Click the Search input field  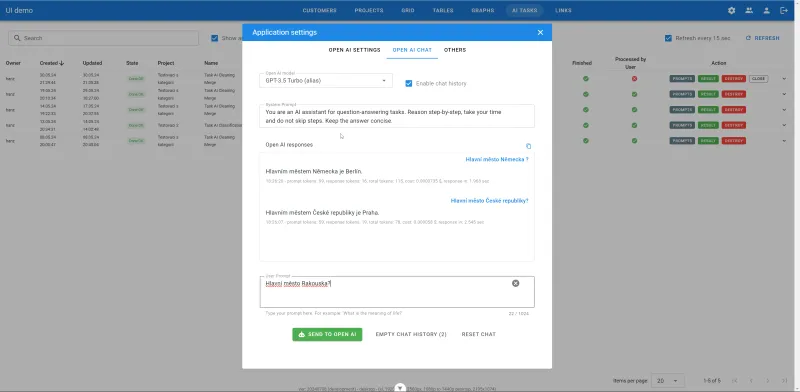click(x=104, y=38)
